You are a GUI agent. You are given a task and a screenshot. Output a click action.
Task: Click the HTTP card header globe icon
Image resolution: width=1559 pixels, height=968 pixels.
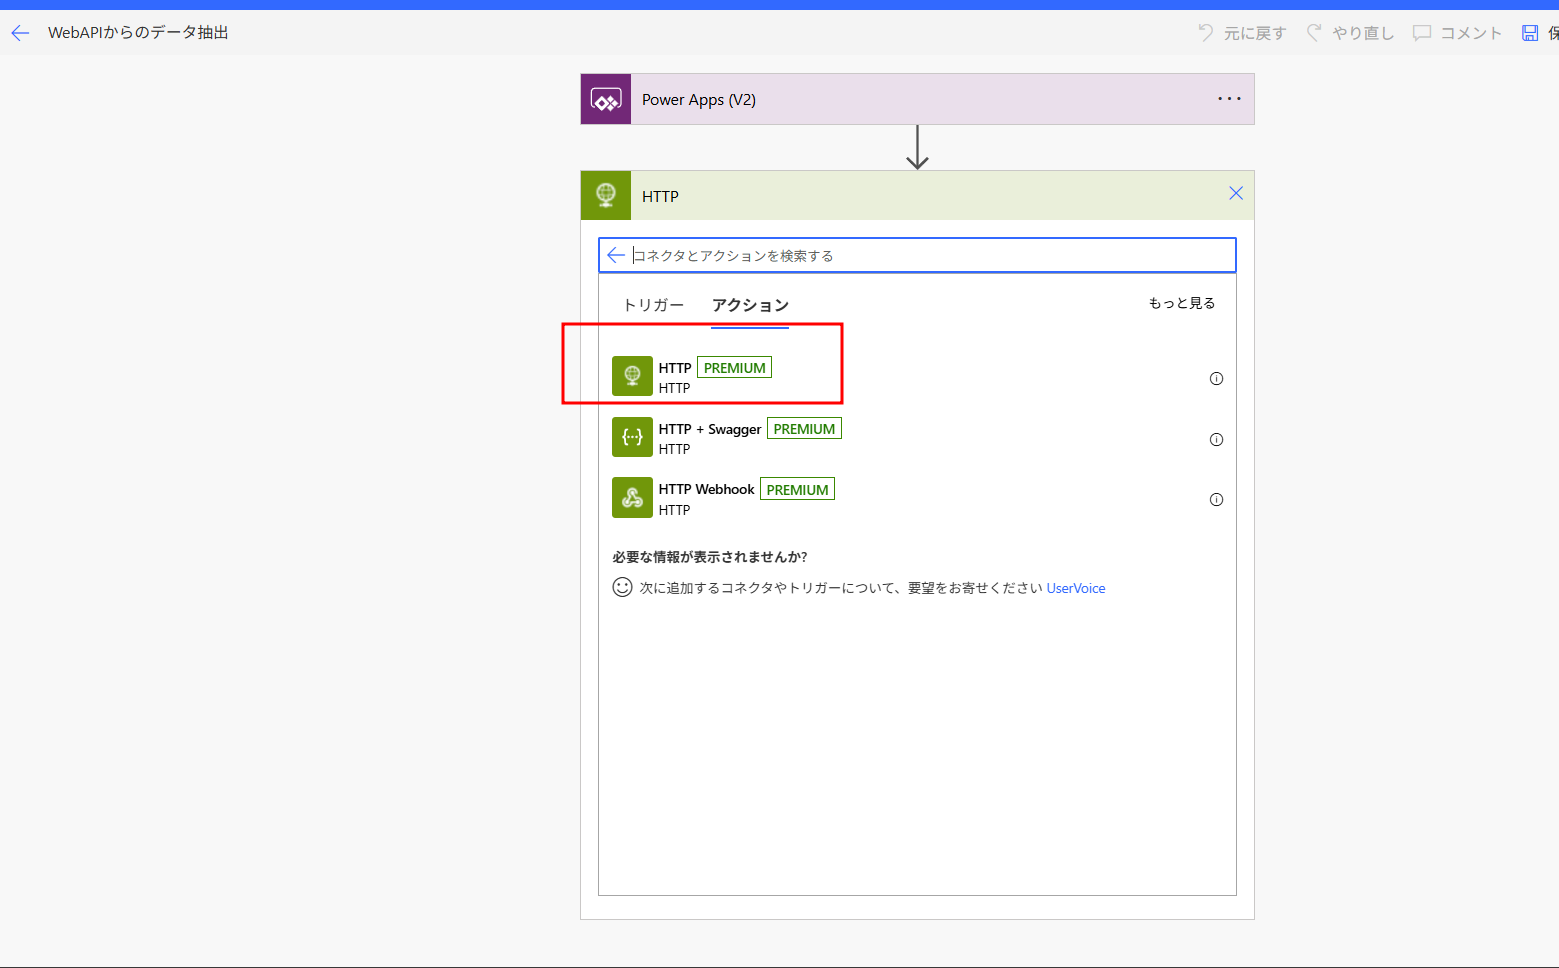click(606, 195)
